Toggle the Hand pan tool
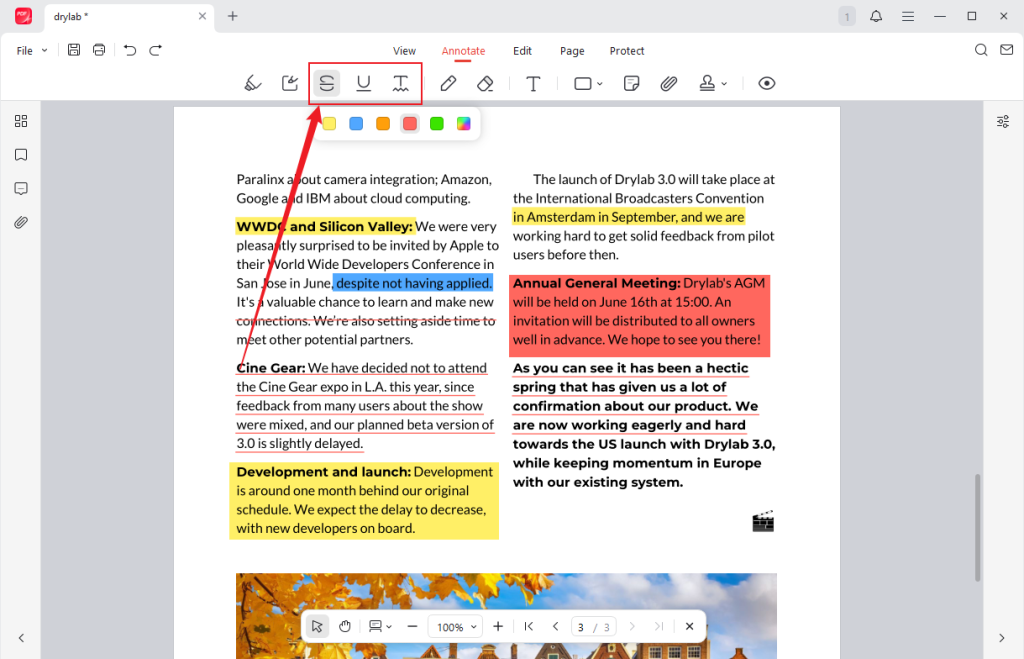 pyautogui.click(x=345, y=626)
